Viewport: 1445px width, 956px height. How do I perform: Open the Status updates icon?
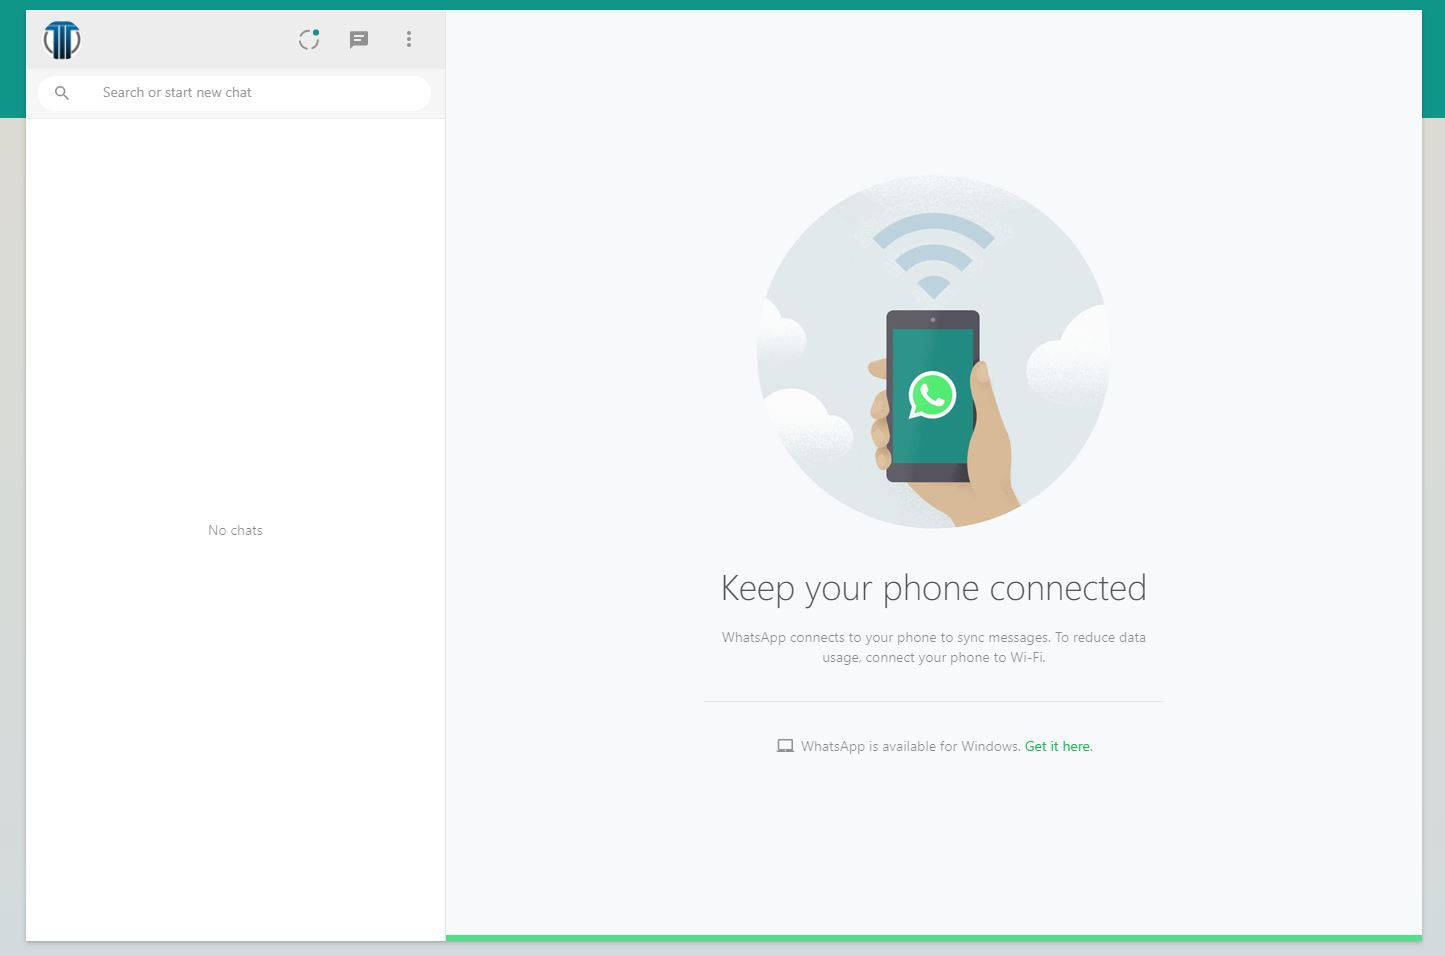308,39
